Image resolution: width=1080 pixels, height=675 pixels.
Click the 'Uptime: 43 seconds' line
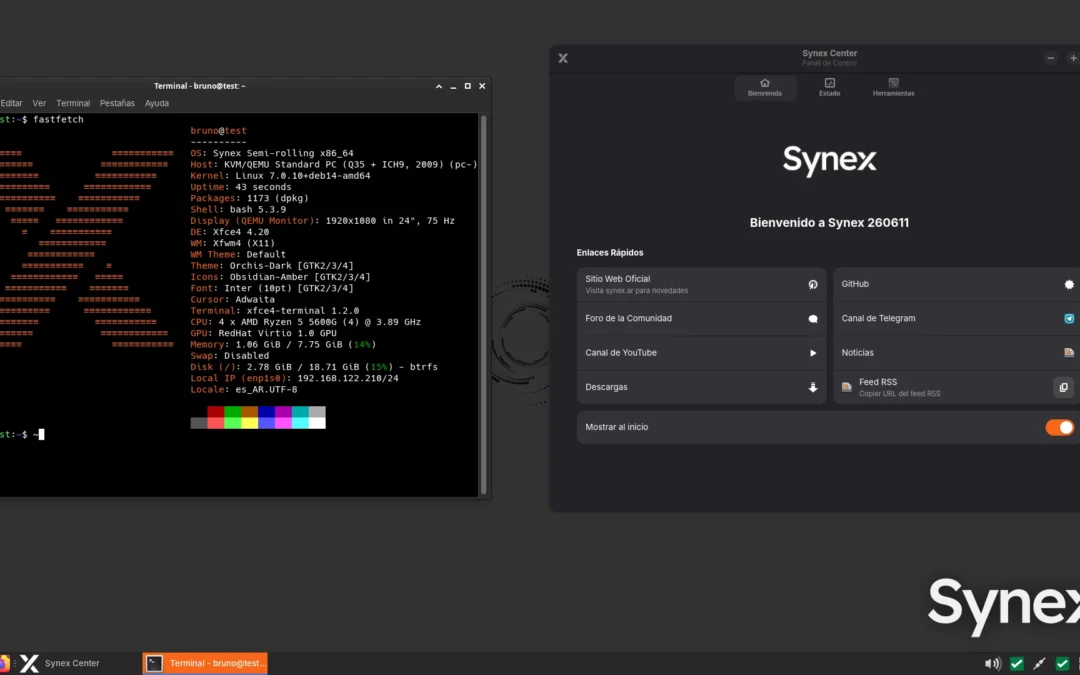(x=241, y=187)
